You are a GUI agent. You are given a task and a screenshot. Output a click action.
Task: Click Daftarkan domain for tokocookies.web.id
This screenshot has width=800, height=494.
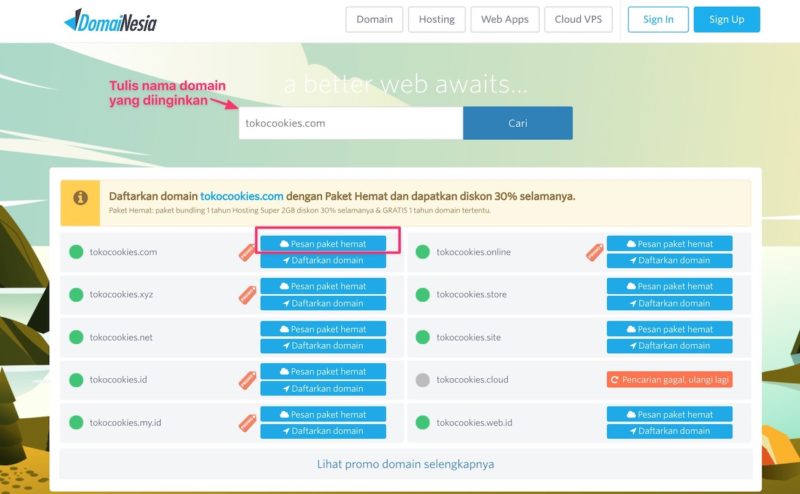click(x=669, y=431)
